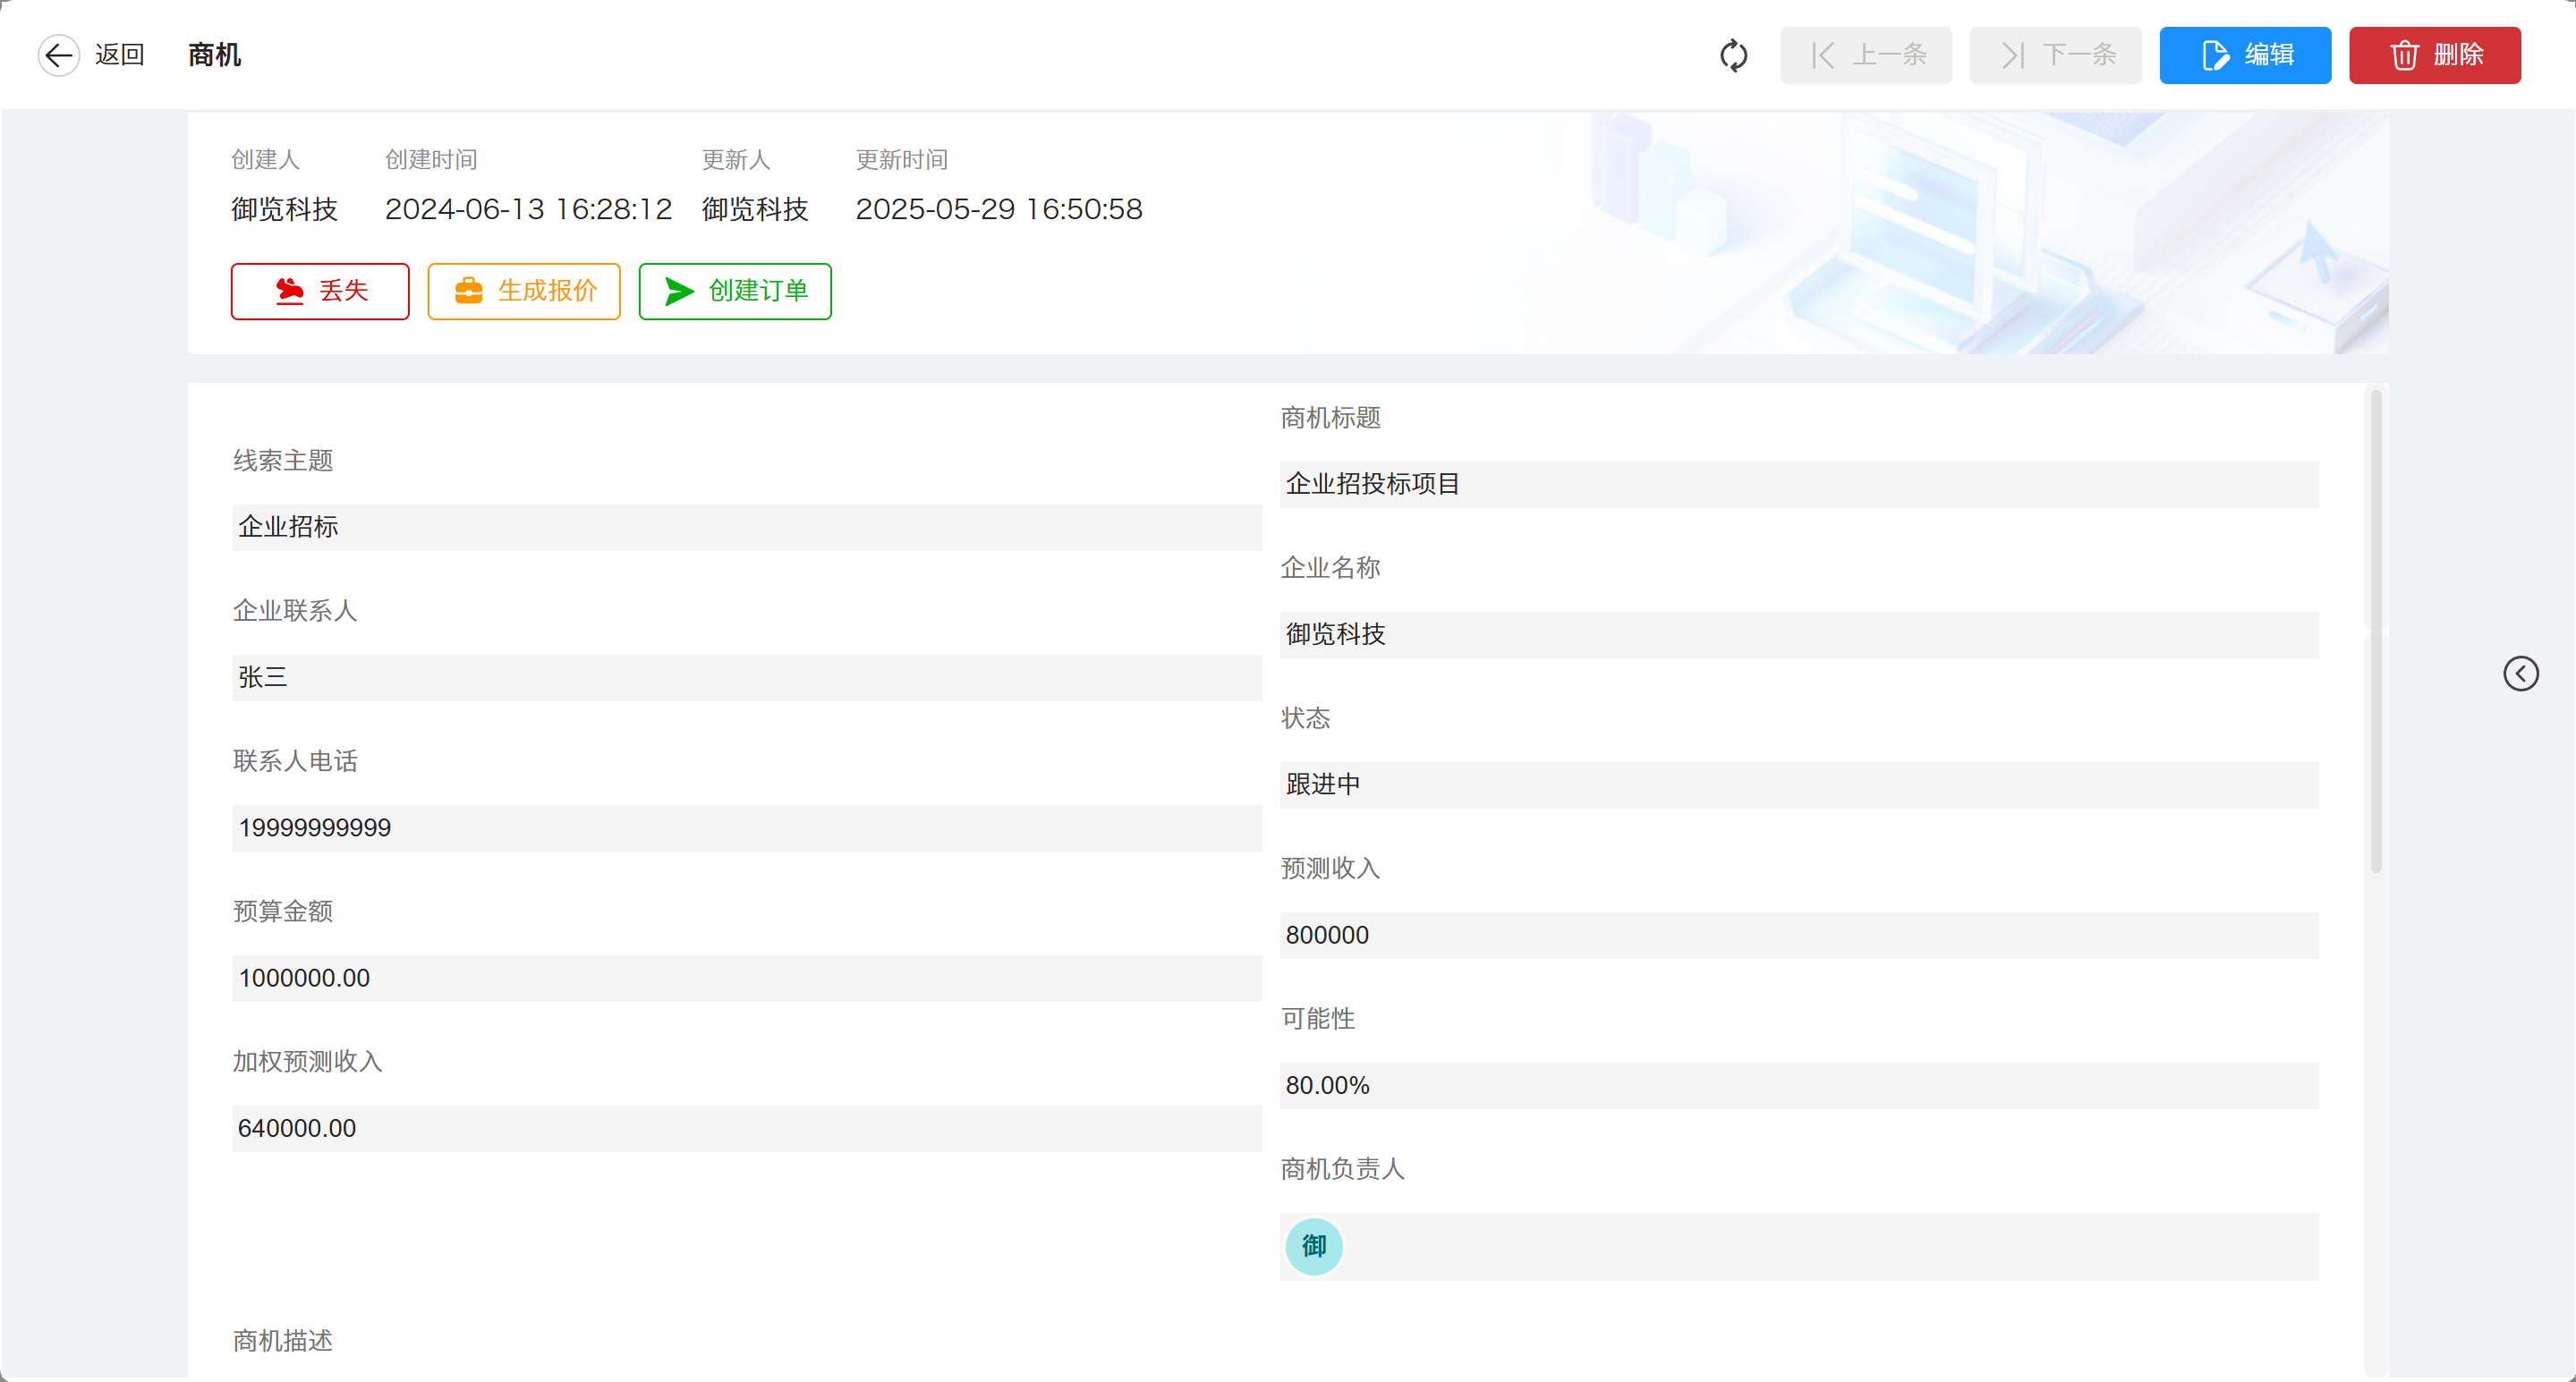Click the 线索主题 field 企业招标
This screenshot has height=1382, width=2576.
[746, 527]
